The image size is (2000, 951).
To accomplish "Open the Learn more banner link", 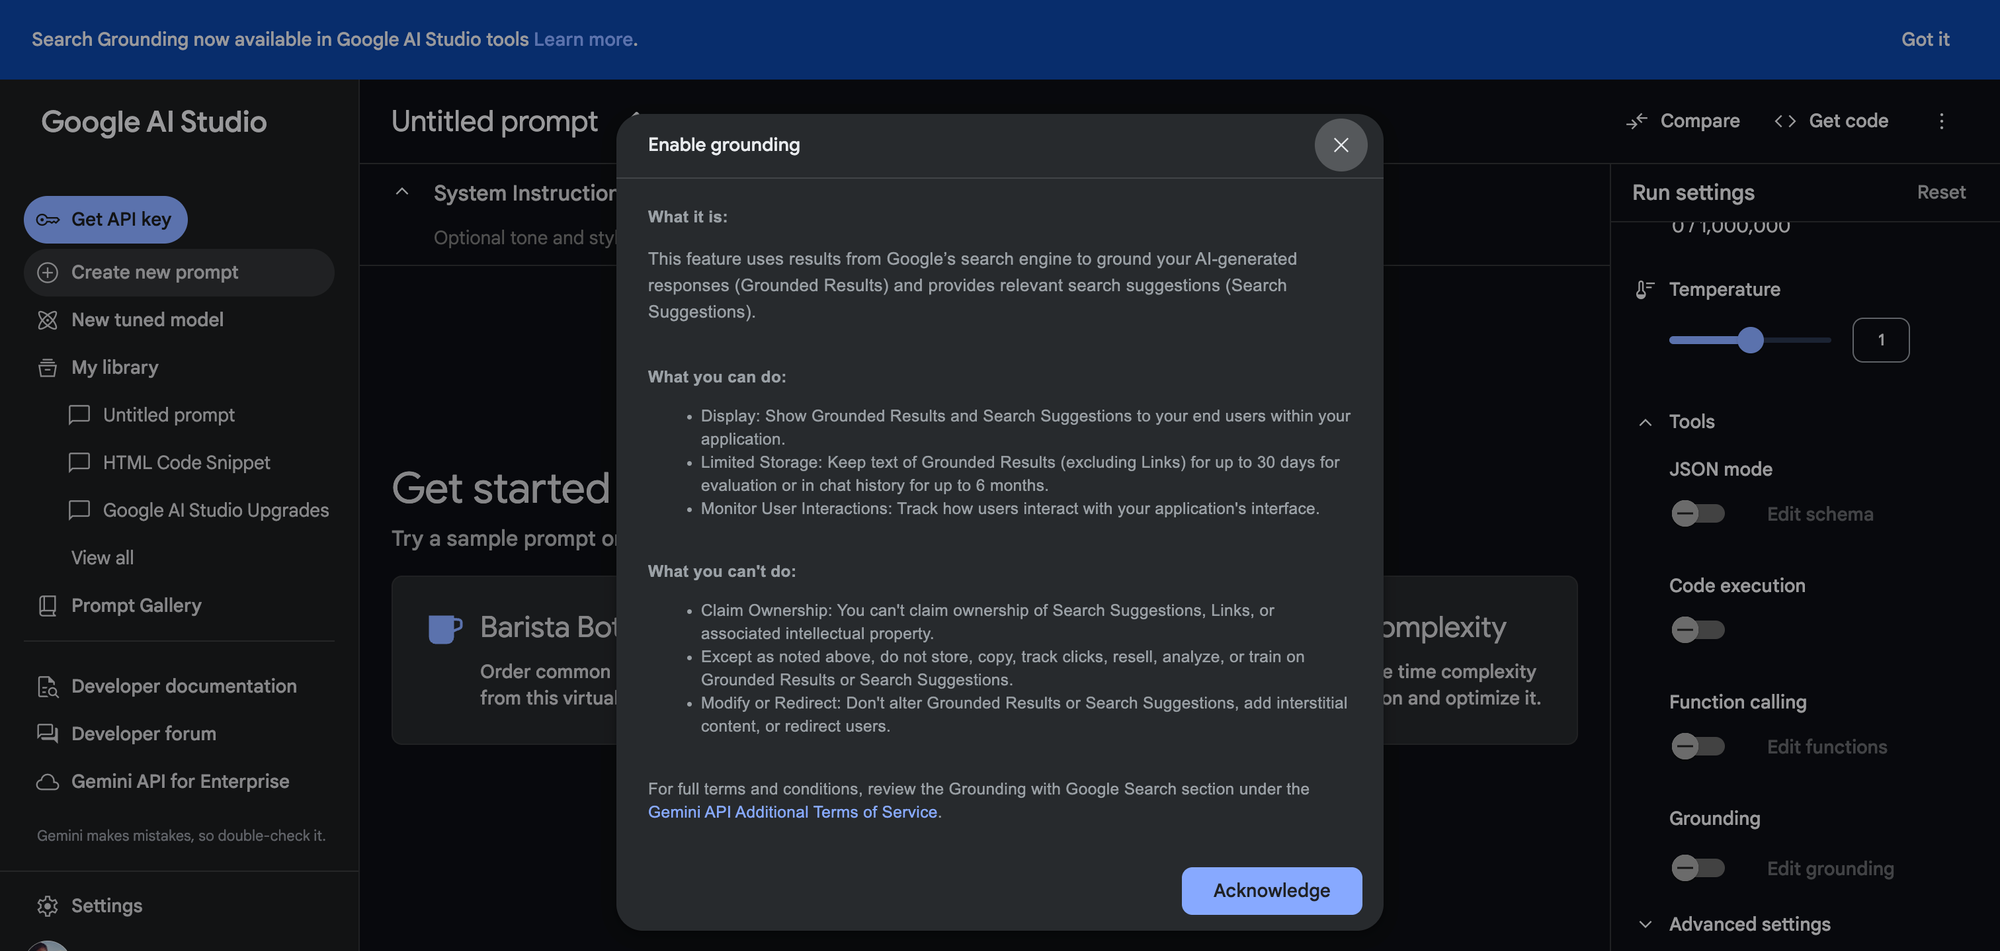I will [x=583, y=39].
